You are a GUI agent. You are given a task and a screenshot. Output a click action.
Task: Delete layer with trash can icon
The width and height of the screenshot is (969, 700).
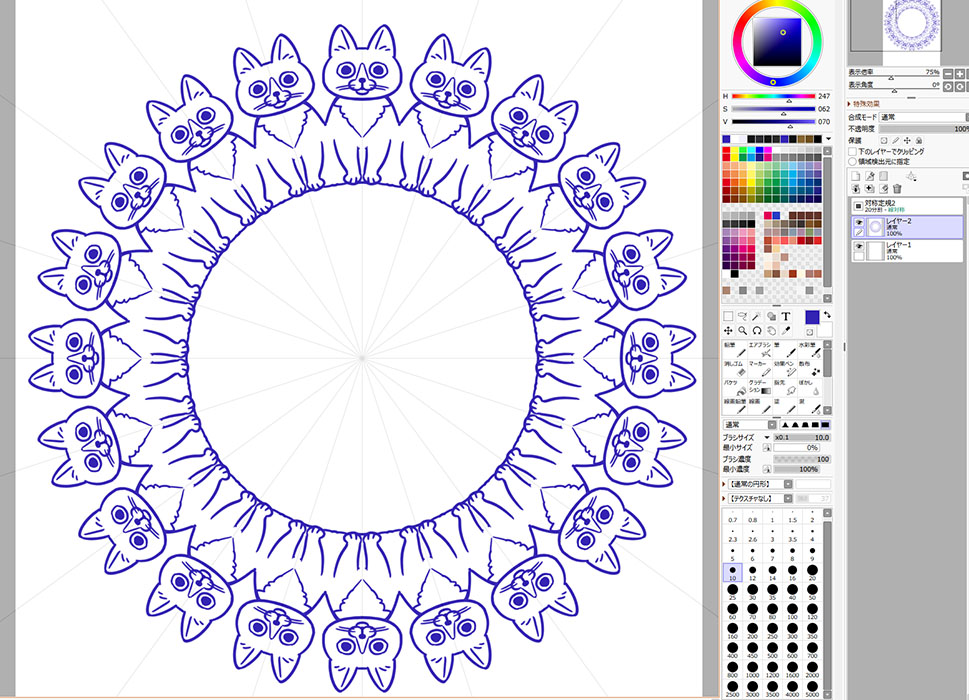coord(897,188)
